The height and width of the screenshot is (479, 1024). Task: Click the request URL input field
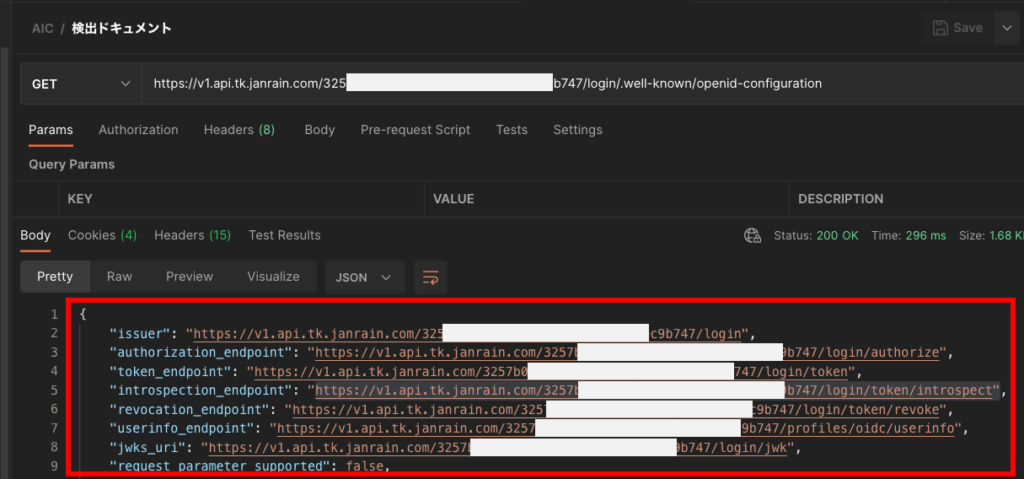pos(580,84)
